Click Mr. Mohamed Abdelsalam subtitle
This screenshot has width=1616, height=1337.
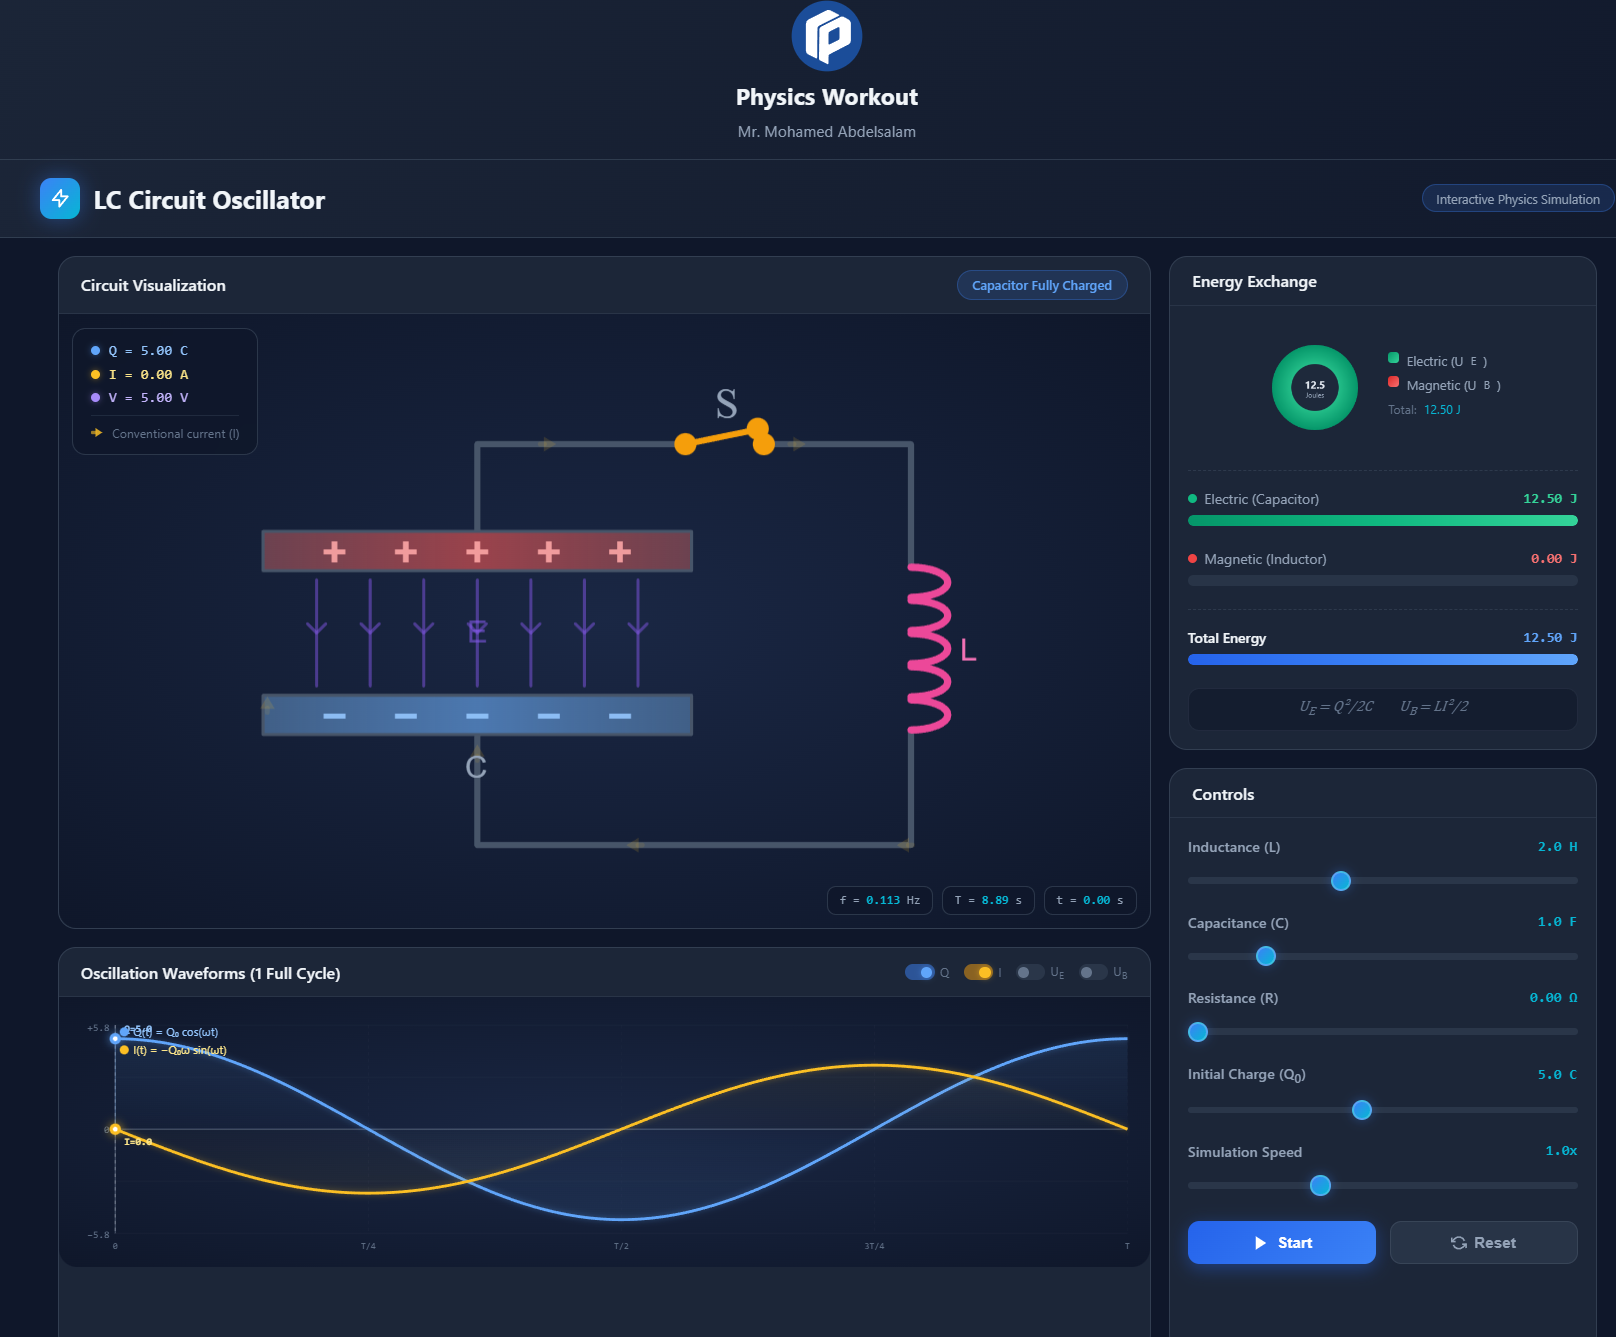pos(826,132)
